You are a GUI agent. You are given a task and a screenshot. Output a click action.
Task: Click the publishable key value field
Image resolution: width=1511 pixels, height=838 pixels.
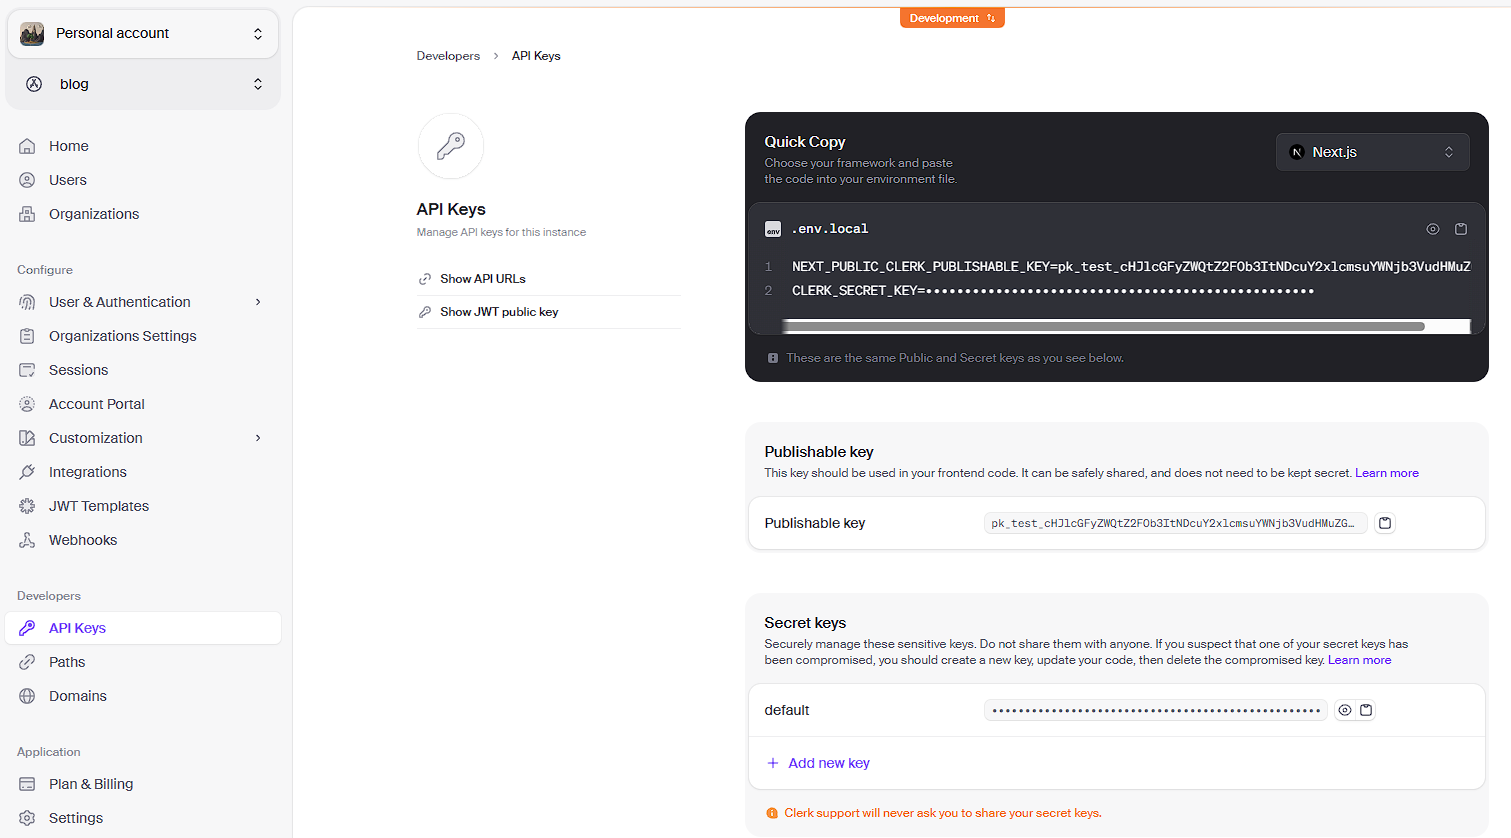(x=1175, y=523)
